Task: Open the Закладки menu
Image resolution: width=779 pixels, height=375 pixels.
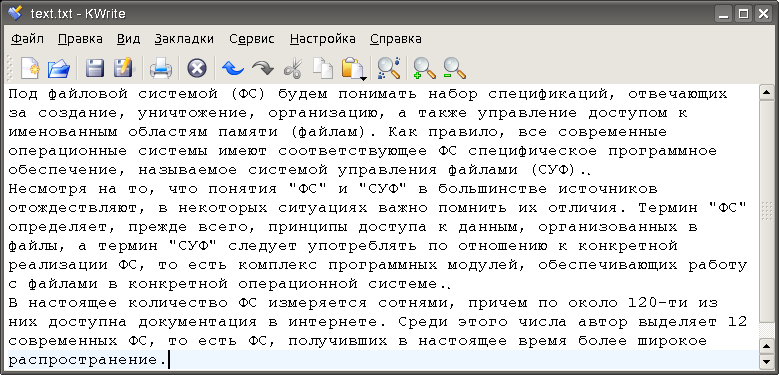Action: 184,39
